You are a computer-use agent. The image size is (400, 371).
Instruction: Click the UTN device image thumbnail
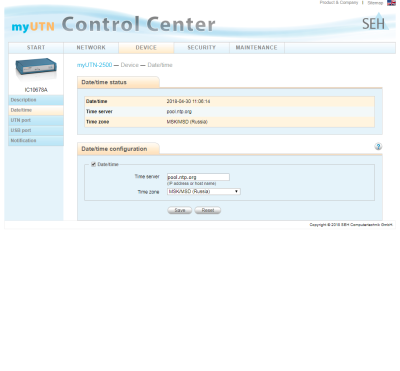click(36, 69)
